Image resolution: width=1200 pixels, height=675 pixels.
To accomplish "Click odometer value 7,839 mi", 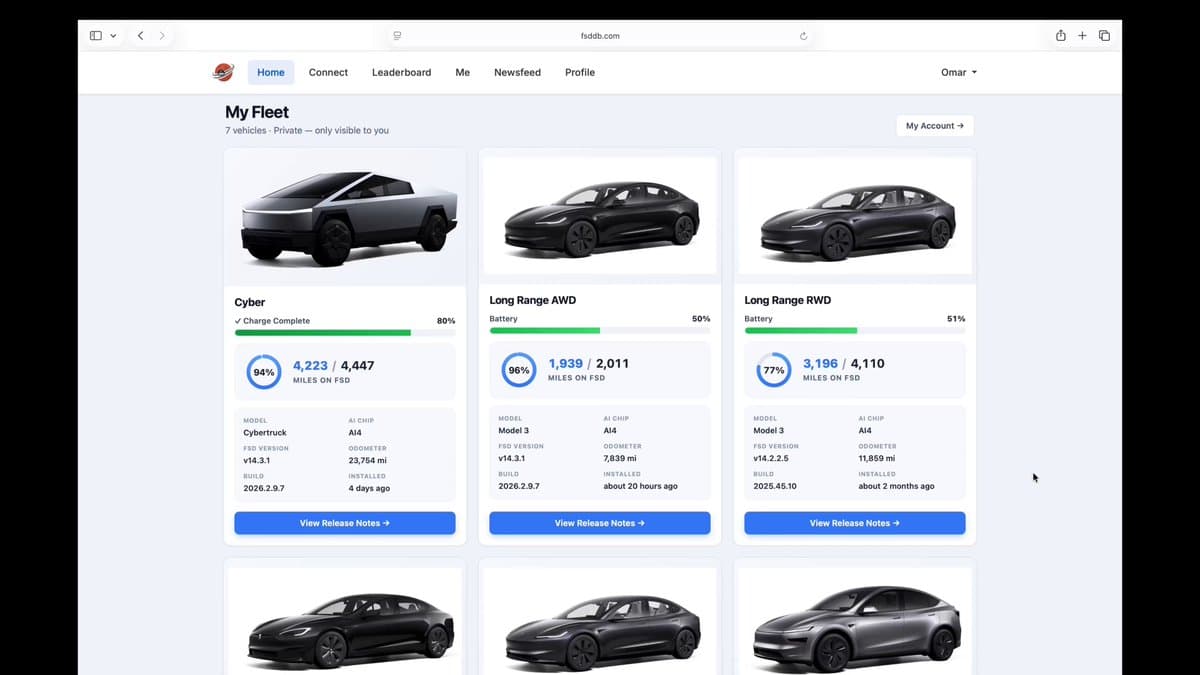I will tap(620, 459).
